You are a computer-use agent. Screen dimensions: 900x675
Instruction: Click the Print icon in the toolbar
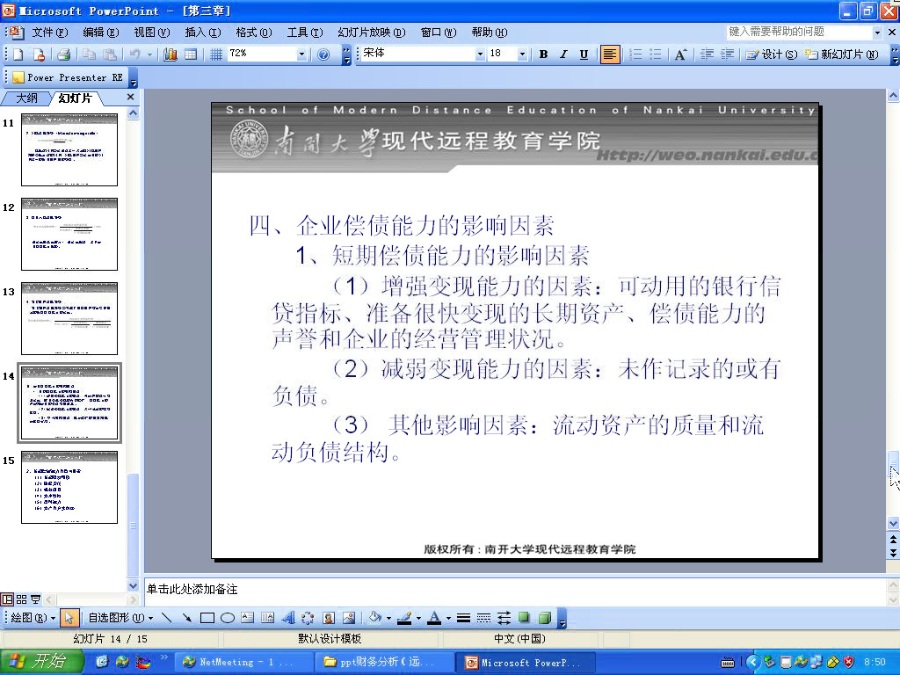[64, 55]
